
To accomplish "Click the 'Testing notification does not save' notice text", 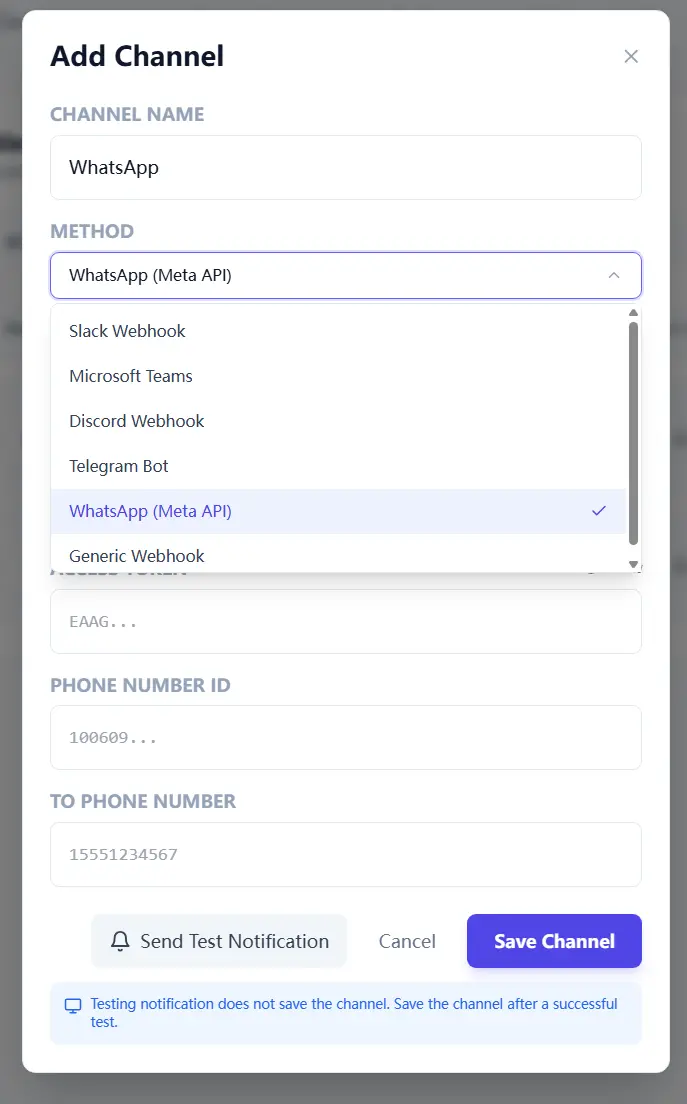I will click(x=354, y=1012).
